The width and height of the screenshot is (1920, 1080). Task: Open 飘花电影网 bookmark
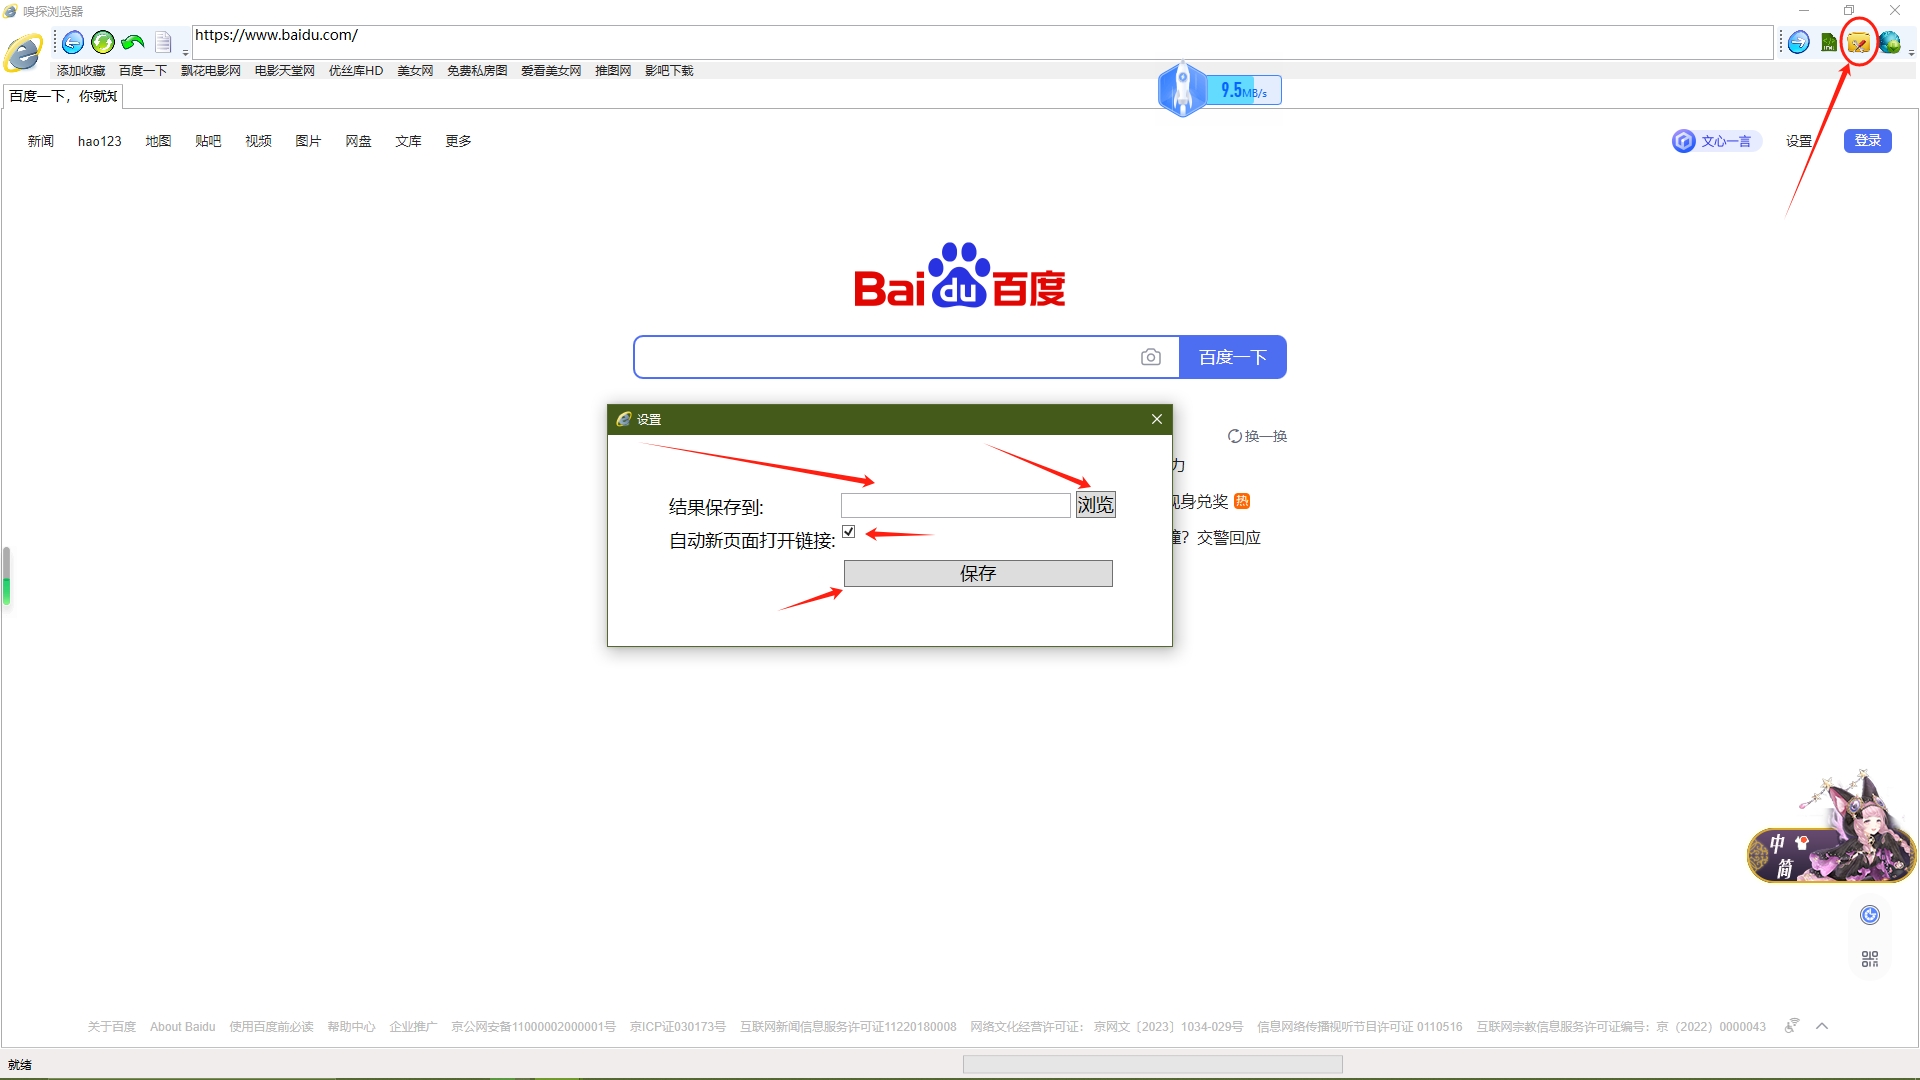[211, 70]
